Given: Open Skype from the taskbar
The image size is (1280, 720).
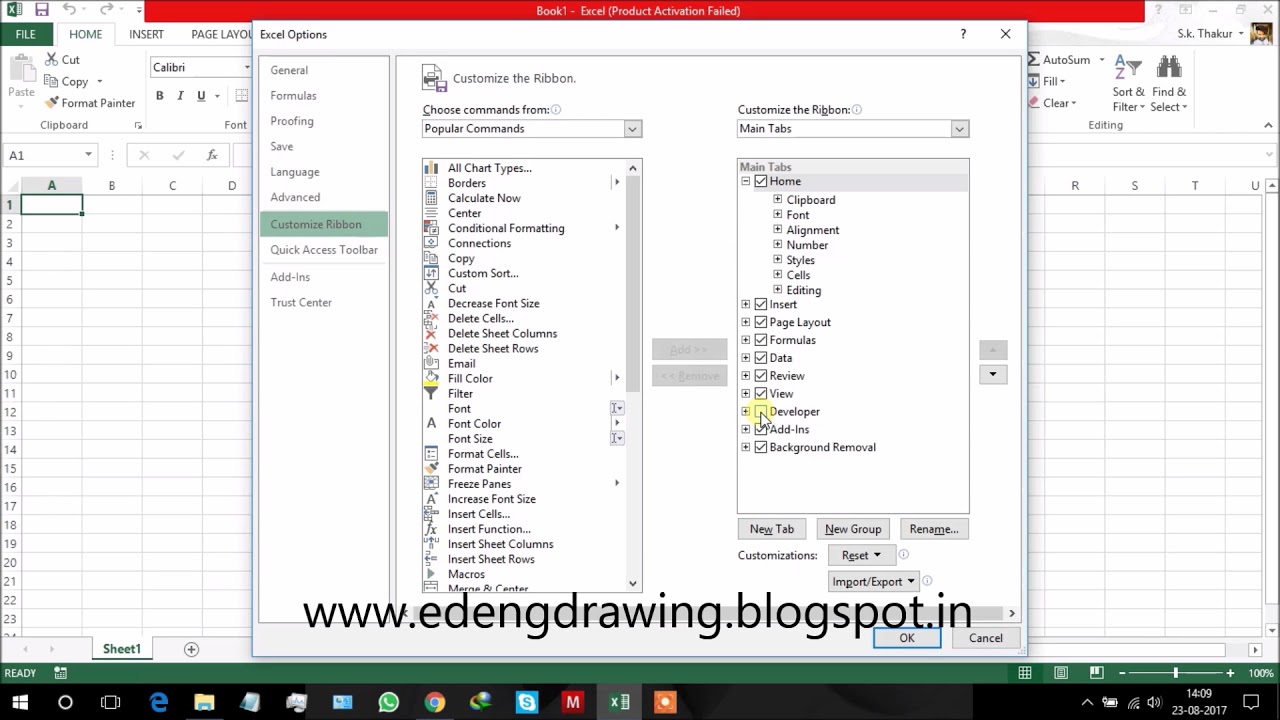Looking at the screenshot, I should pos(526,702).
